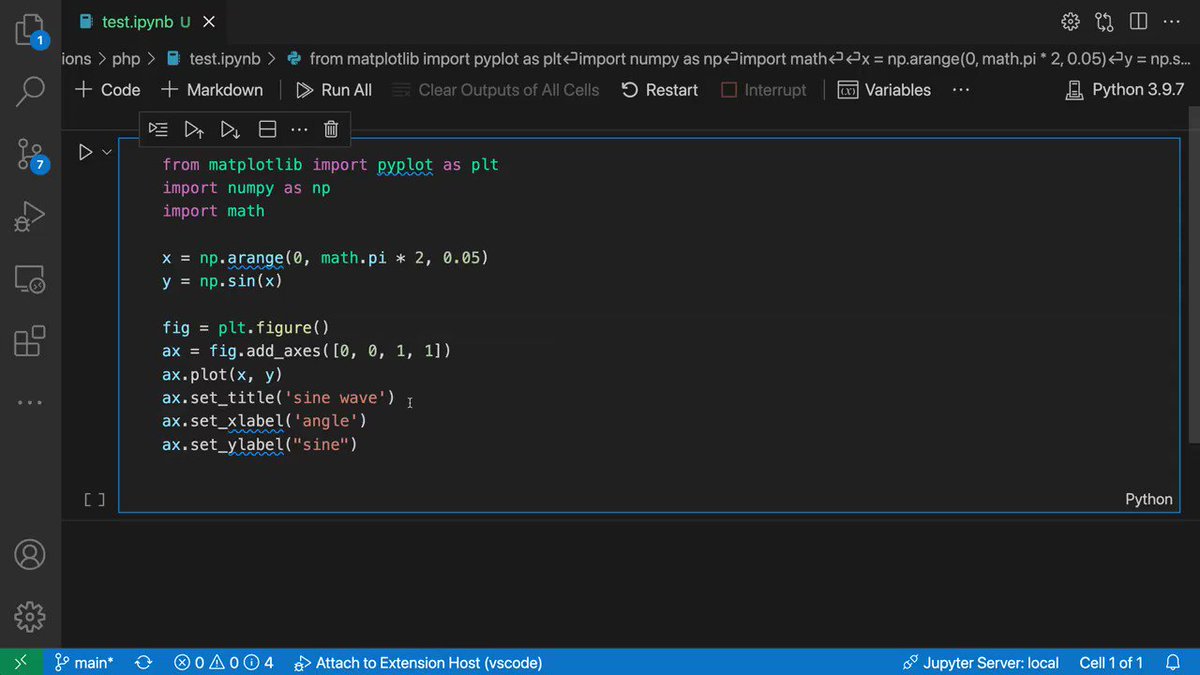Split cell icon in cell toolbar
The image size is (1200, 675).
click(x=267, y=129)
